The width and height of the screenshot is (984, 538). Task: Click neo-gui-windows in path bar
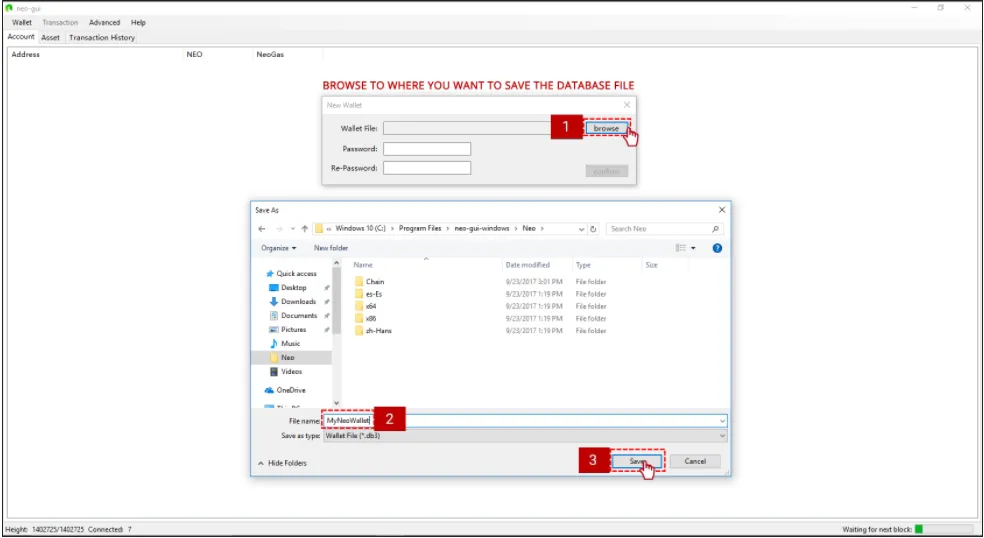[x=482, y=229]
